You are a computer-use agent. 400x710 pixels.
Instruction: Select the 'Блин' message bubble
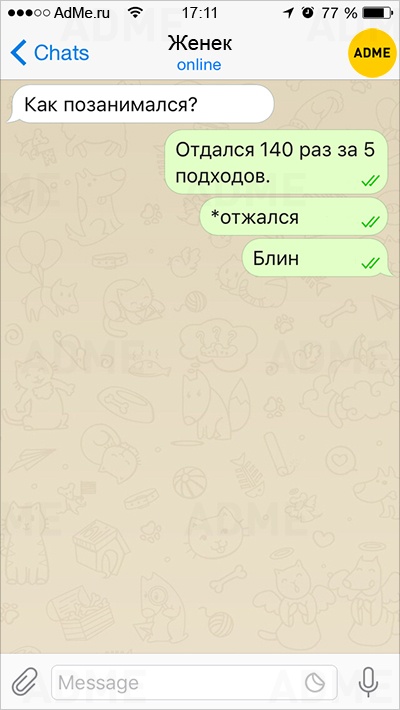[x=318, y=258]
